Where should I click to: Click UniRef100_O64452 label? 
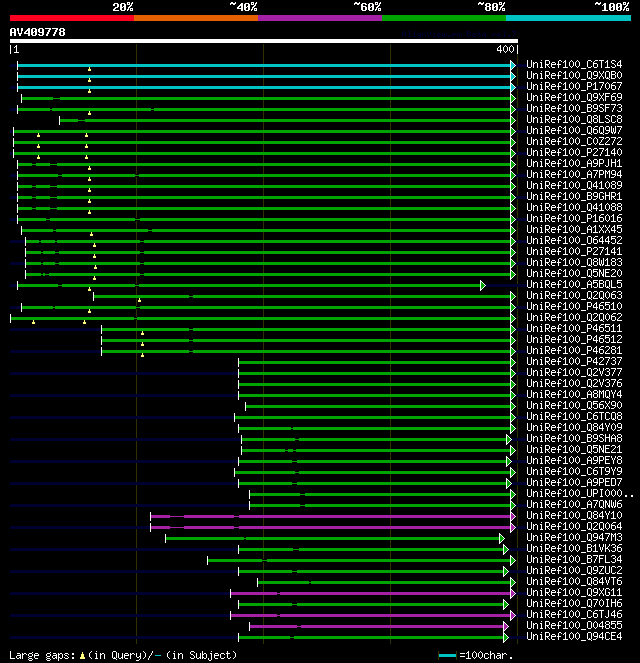click(574, 240)
